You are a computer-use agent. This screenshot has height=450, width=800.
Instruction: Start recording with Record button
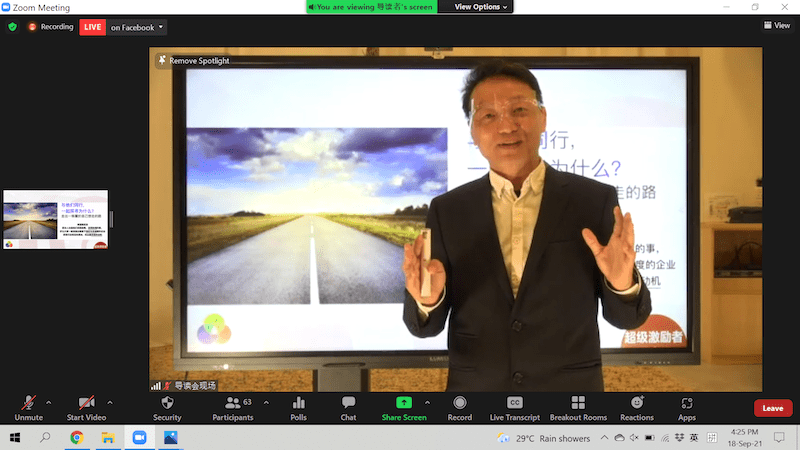(x=460, y=407)
